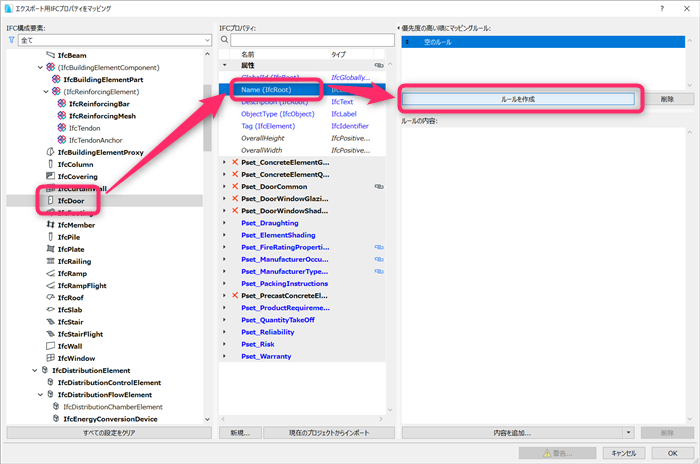Click the IfcRampFlight icon

(50, 285)
